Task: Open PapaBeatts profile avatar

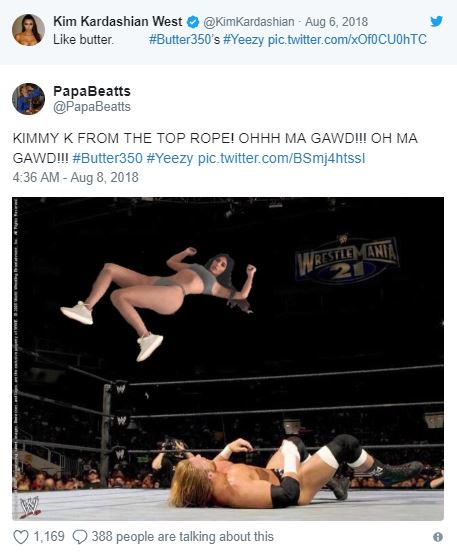Action: (x=28, y=99)
